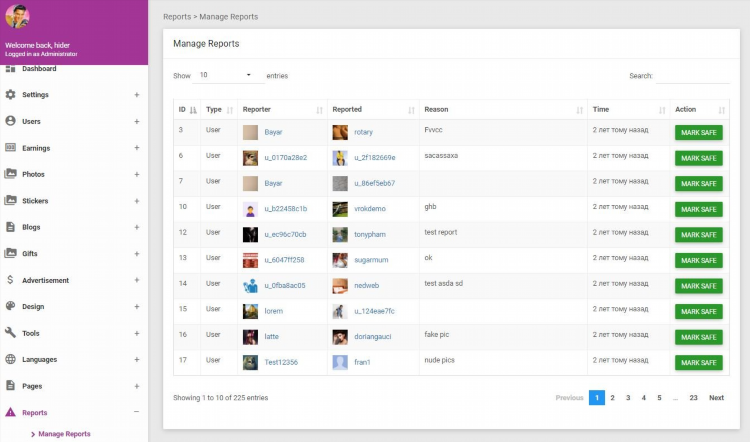Open the Advertisement menu item

45,280
